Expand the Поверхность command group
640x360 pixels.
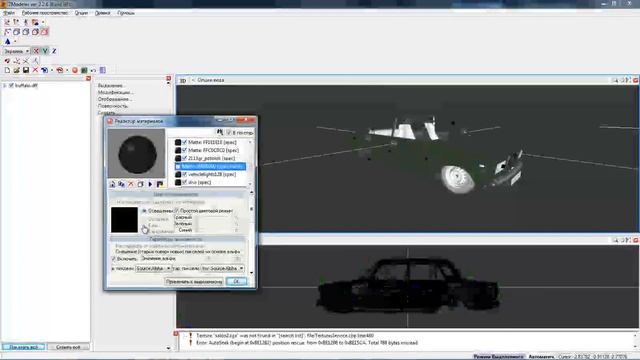(113, 106)
